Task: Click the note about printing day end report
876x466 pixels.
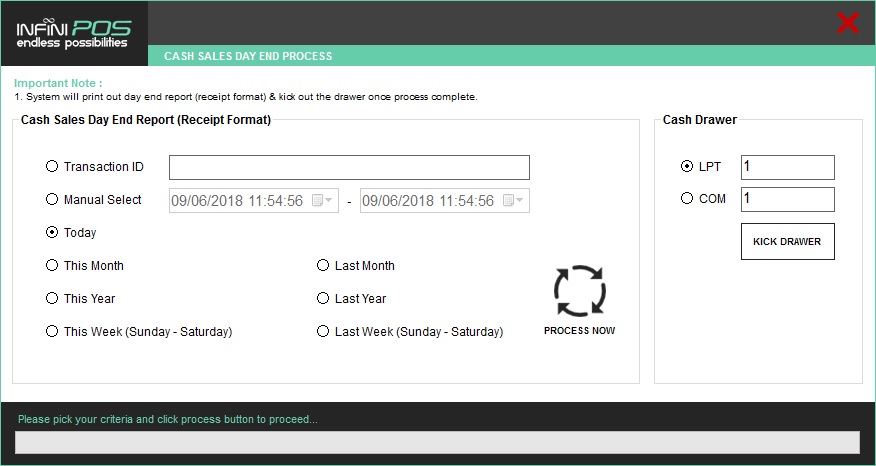Action: 246,97
